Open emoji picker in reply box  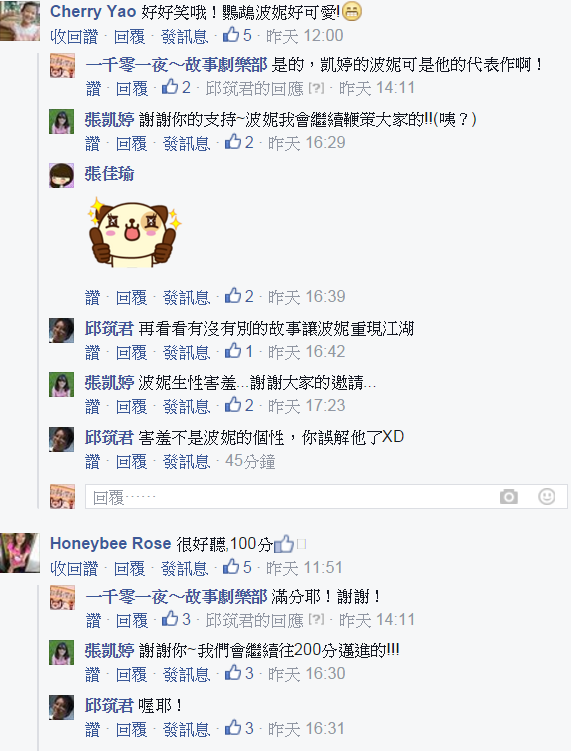(x=546, y=496)
